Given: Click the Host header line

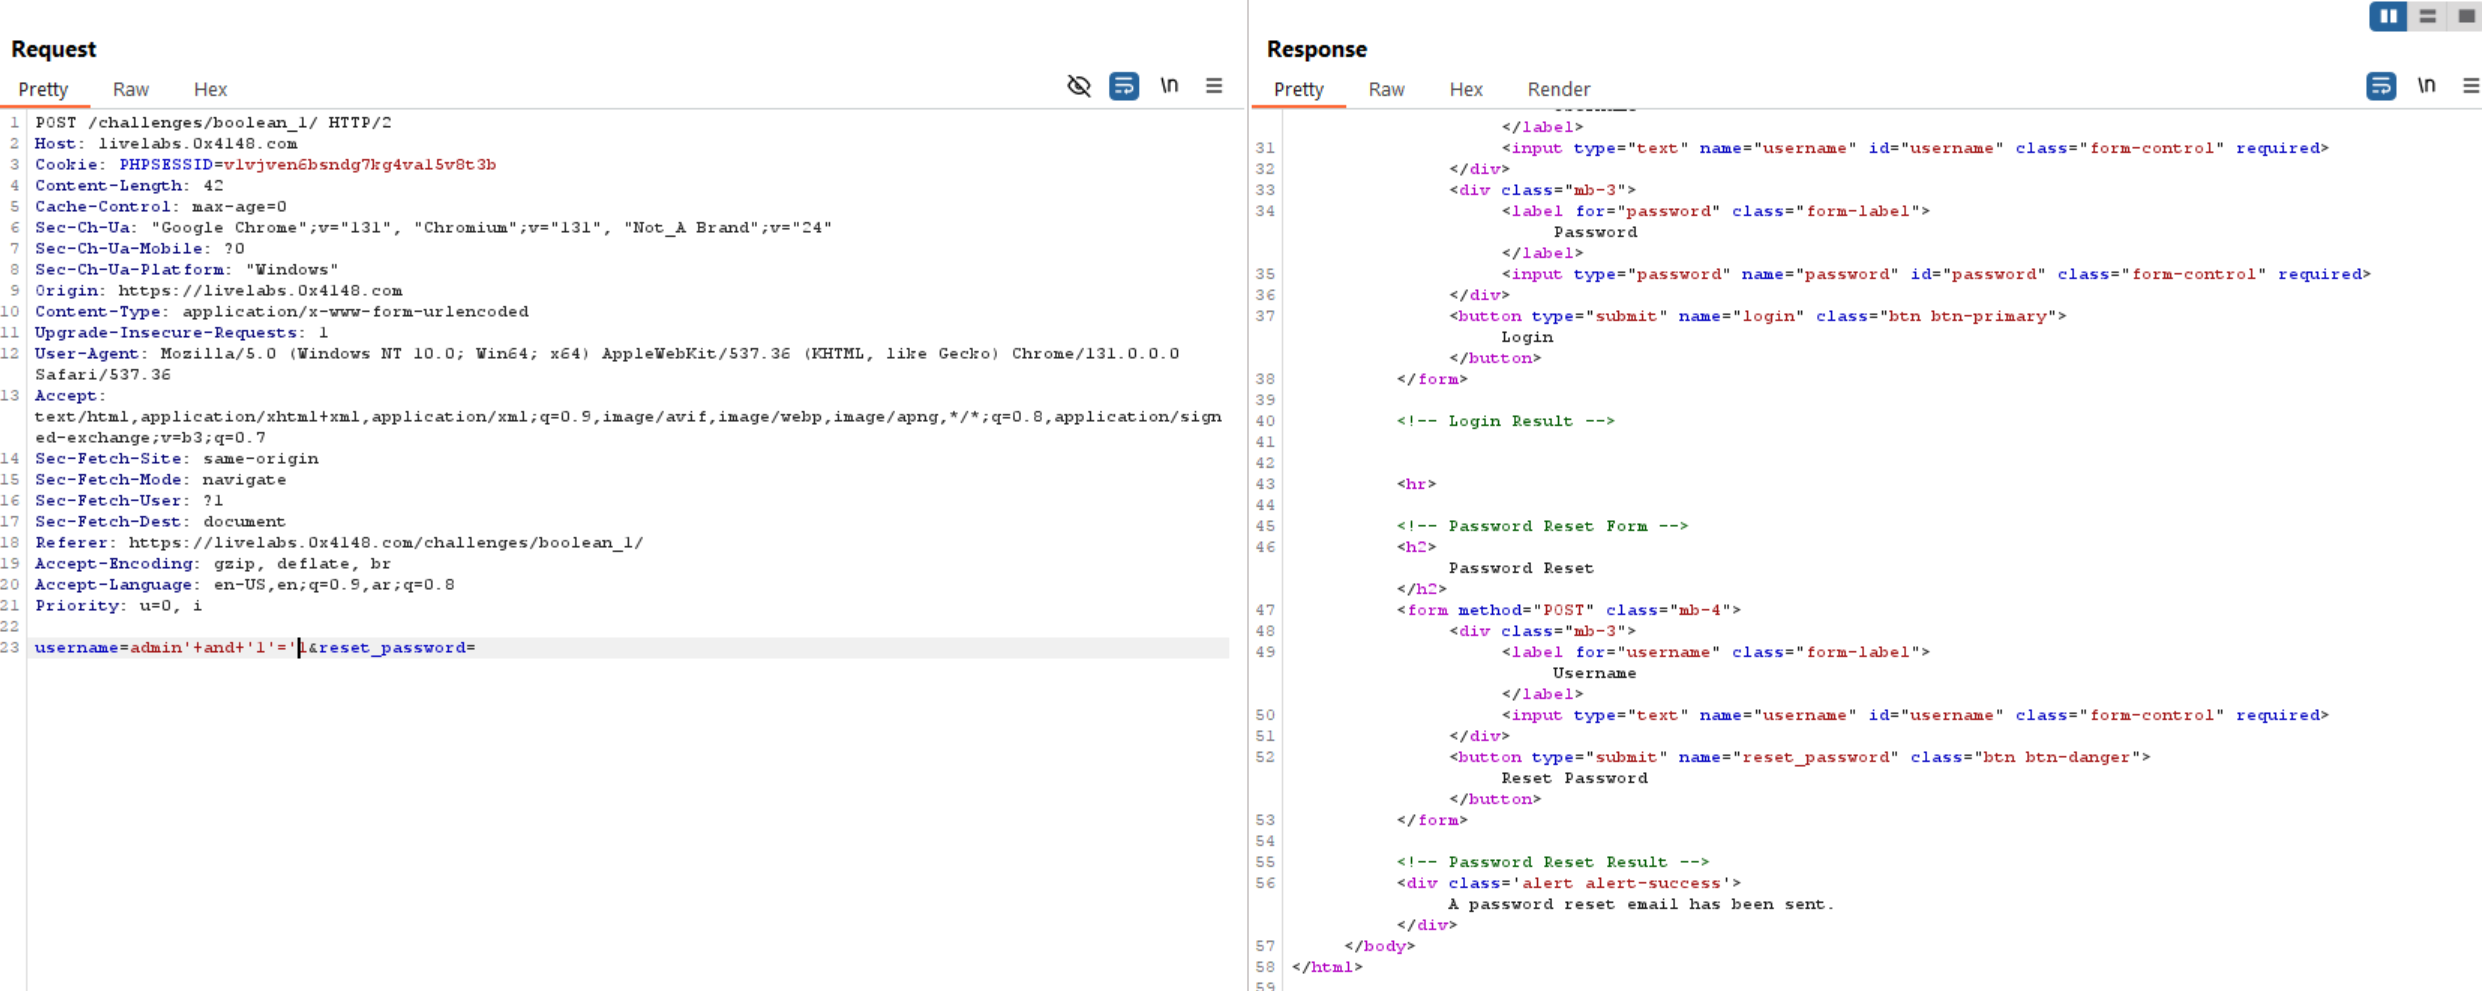Looking at the screenshot, I should pyautogui.click(x=166, y=143).
